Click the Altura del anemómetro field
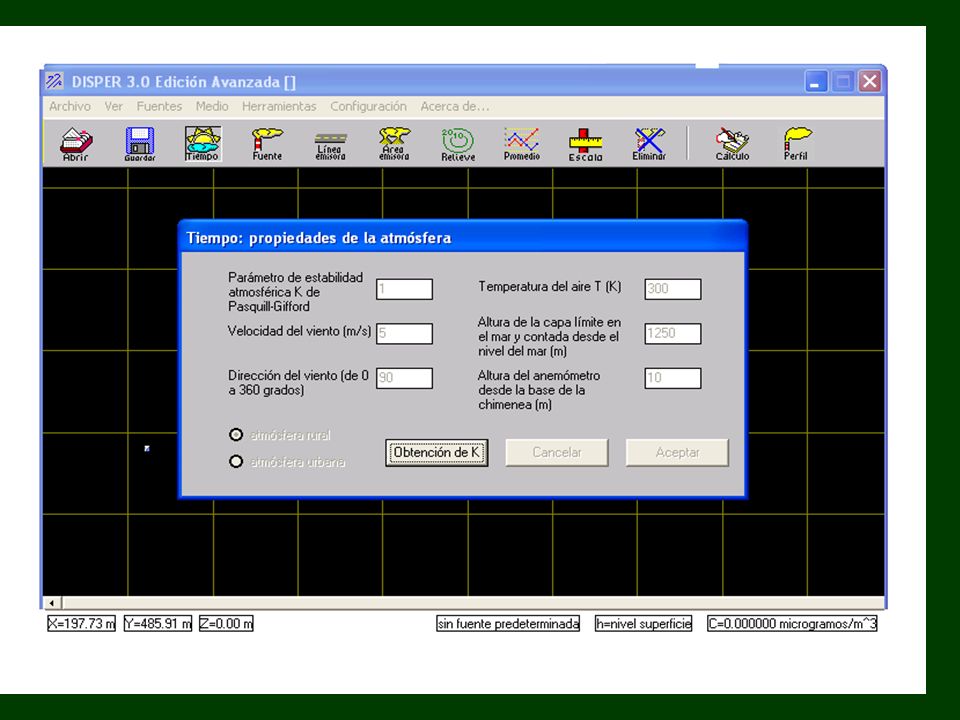This screenshot has height=720, width=960. [673, 378]
